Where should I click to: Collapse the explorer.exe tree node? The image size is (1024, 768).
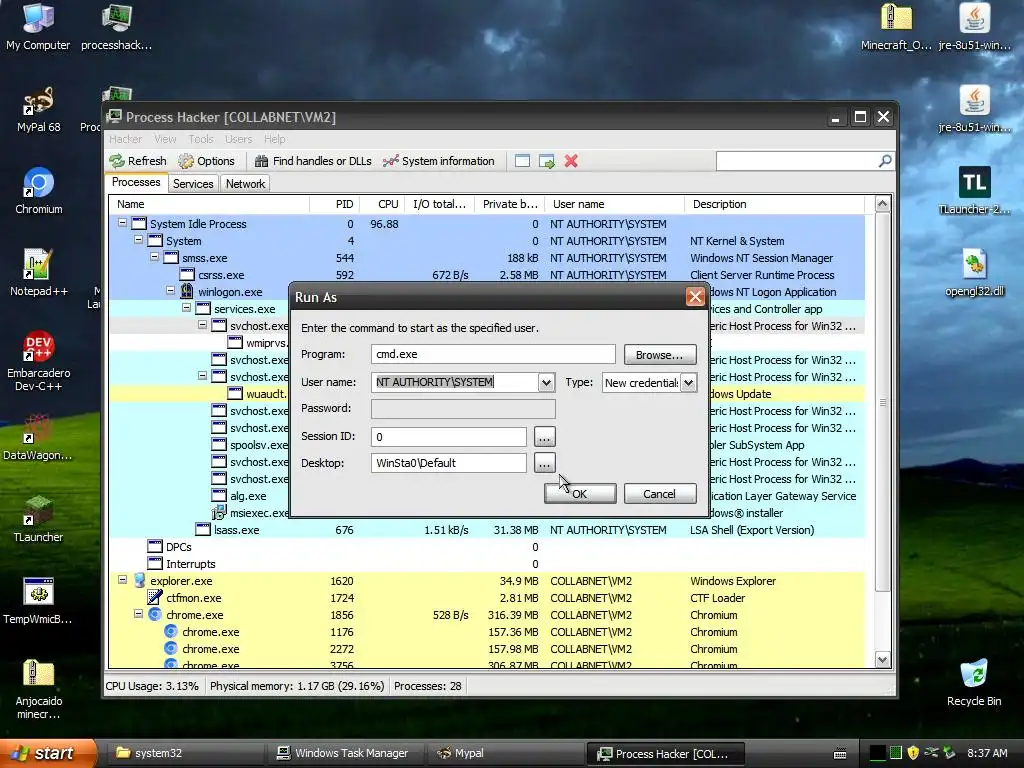122,579
